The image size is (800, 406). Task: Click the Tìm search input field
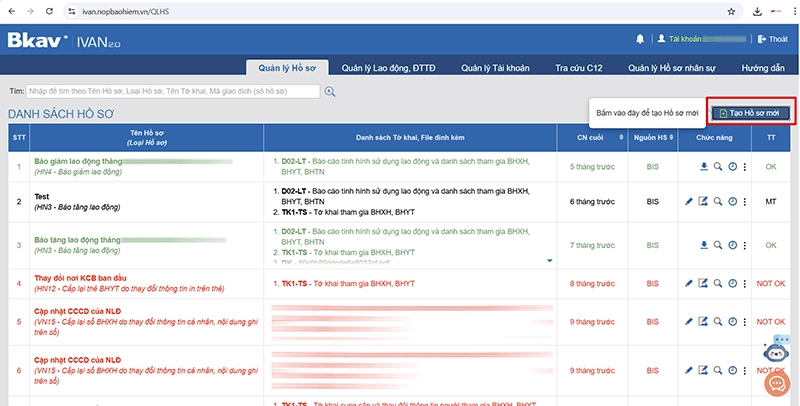coord(172,91)
